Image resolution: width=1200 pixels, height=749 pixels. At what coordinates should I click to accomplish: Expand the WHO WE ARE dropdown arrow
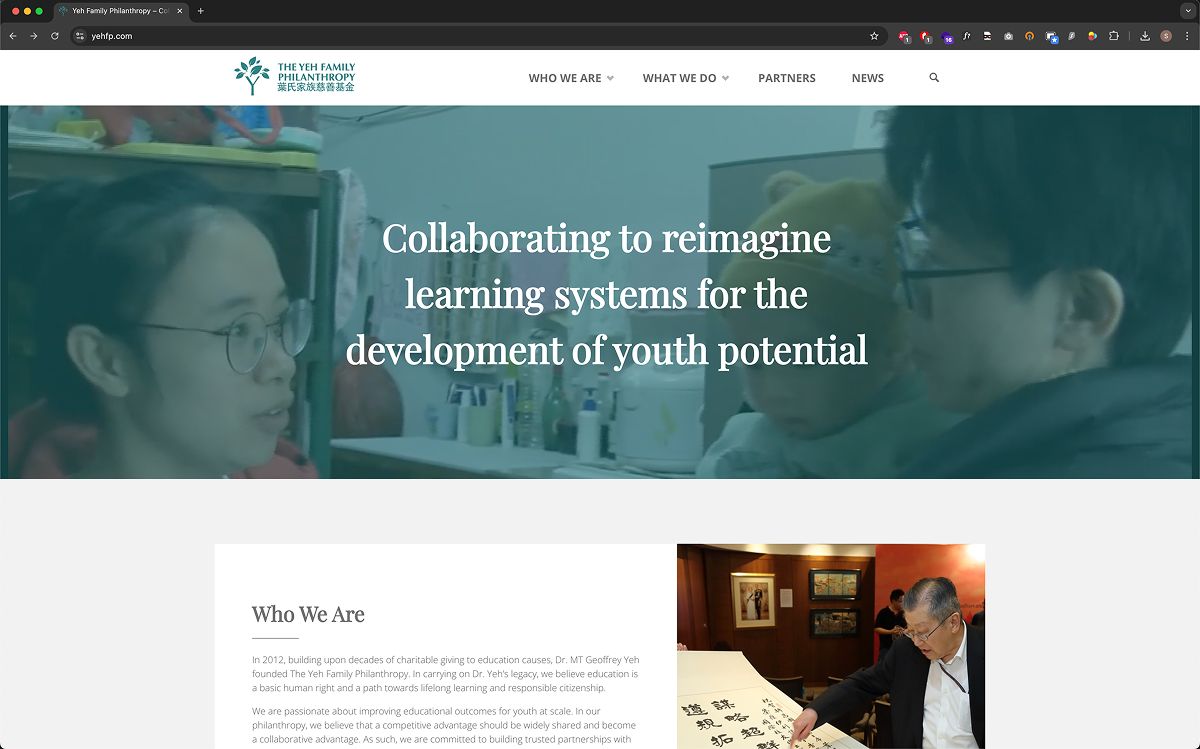tap(610, 78)
